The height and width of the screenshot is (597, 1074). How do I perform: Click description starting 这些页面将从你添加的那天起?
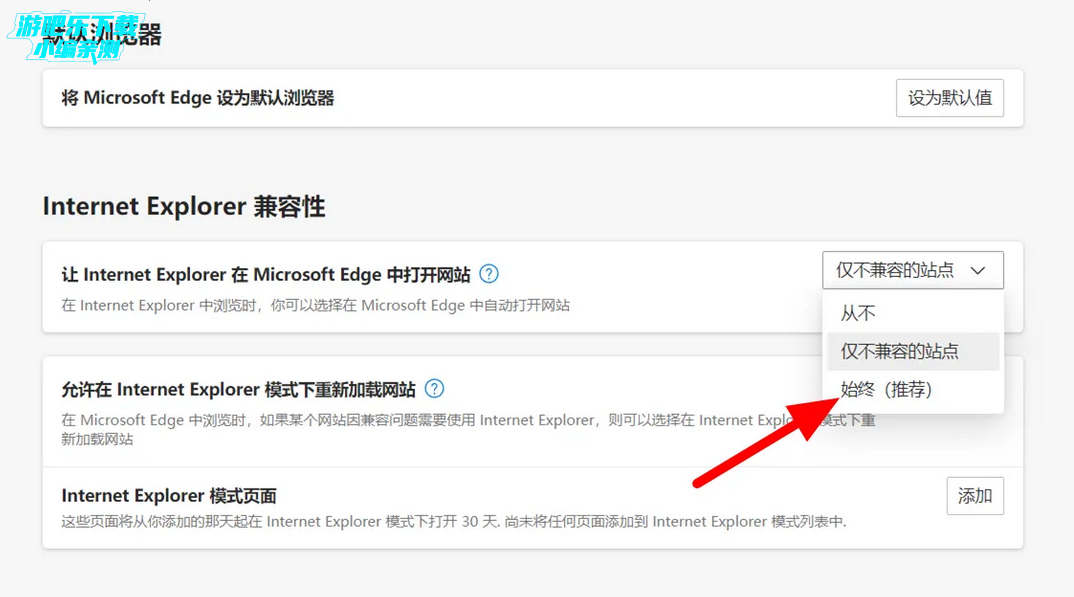click(453, 522)
